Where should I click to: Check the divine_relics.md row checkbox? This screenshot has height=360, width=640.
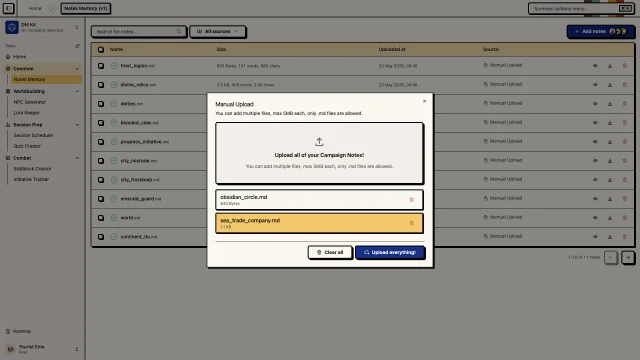click(101, 84)
